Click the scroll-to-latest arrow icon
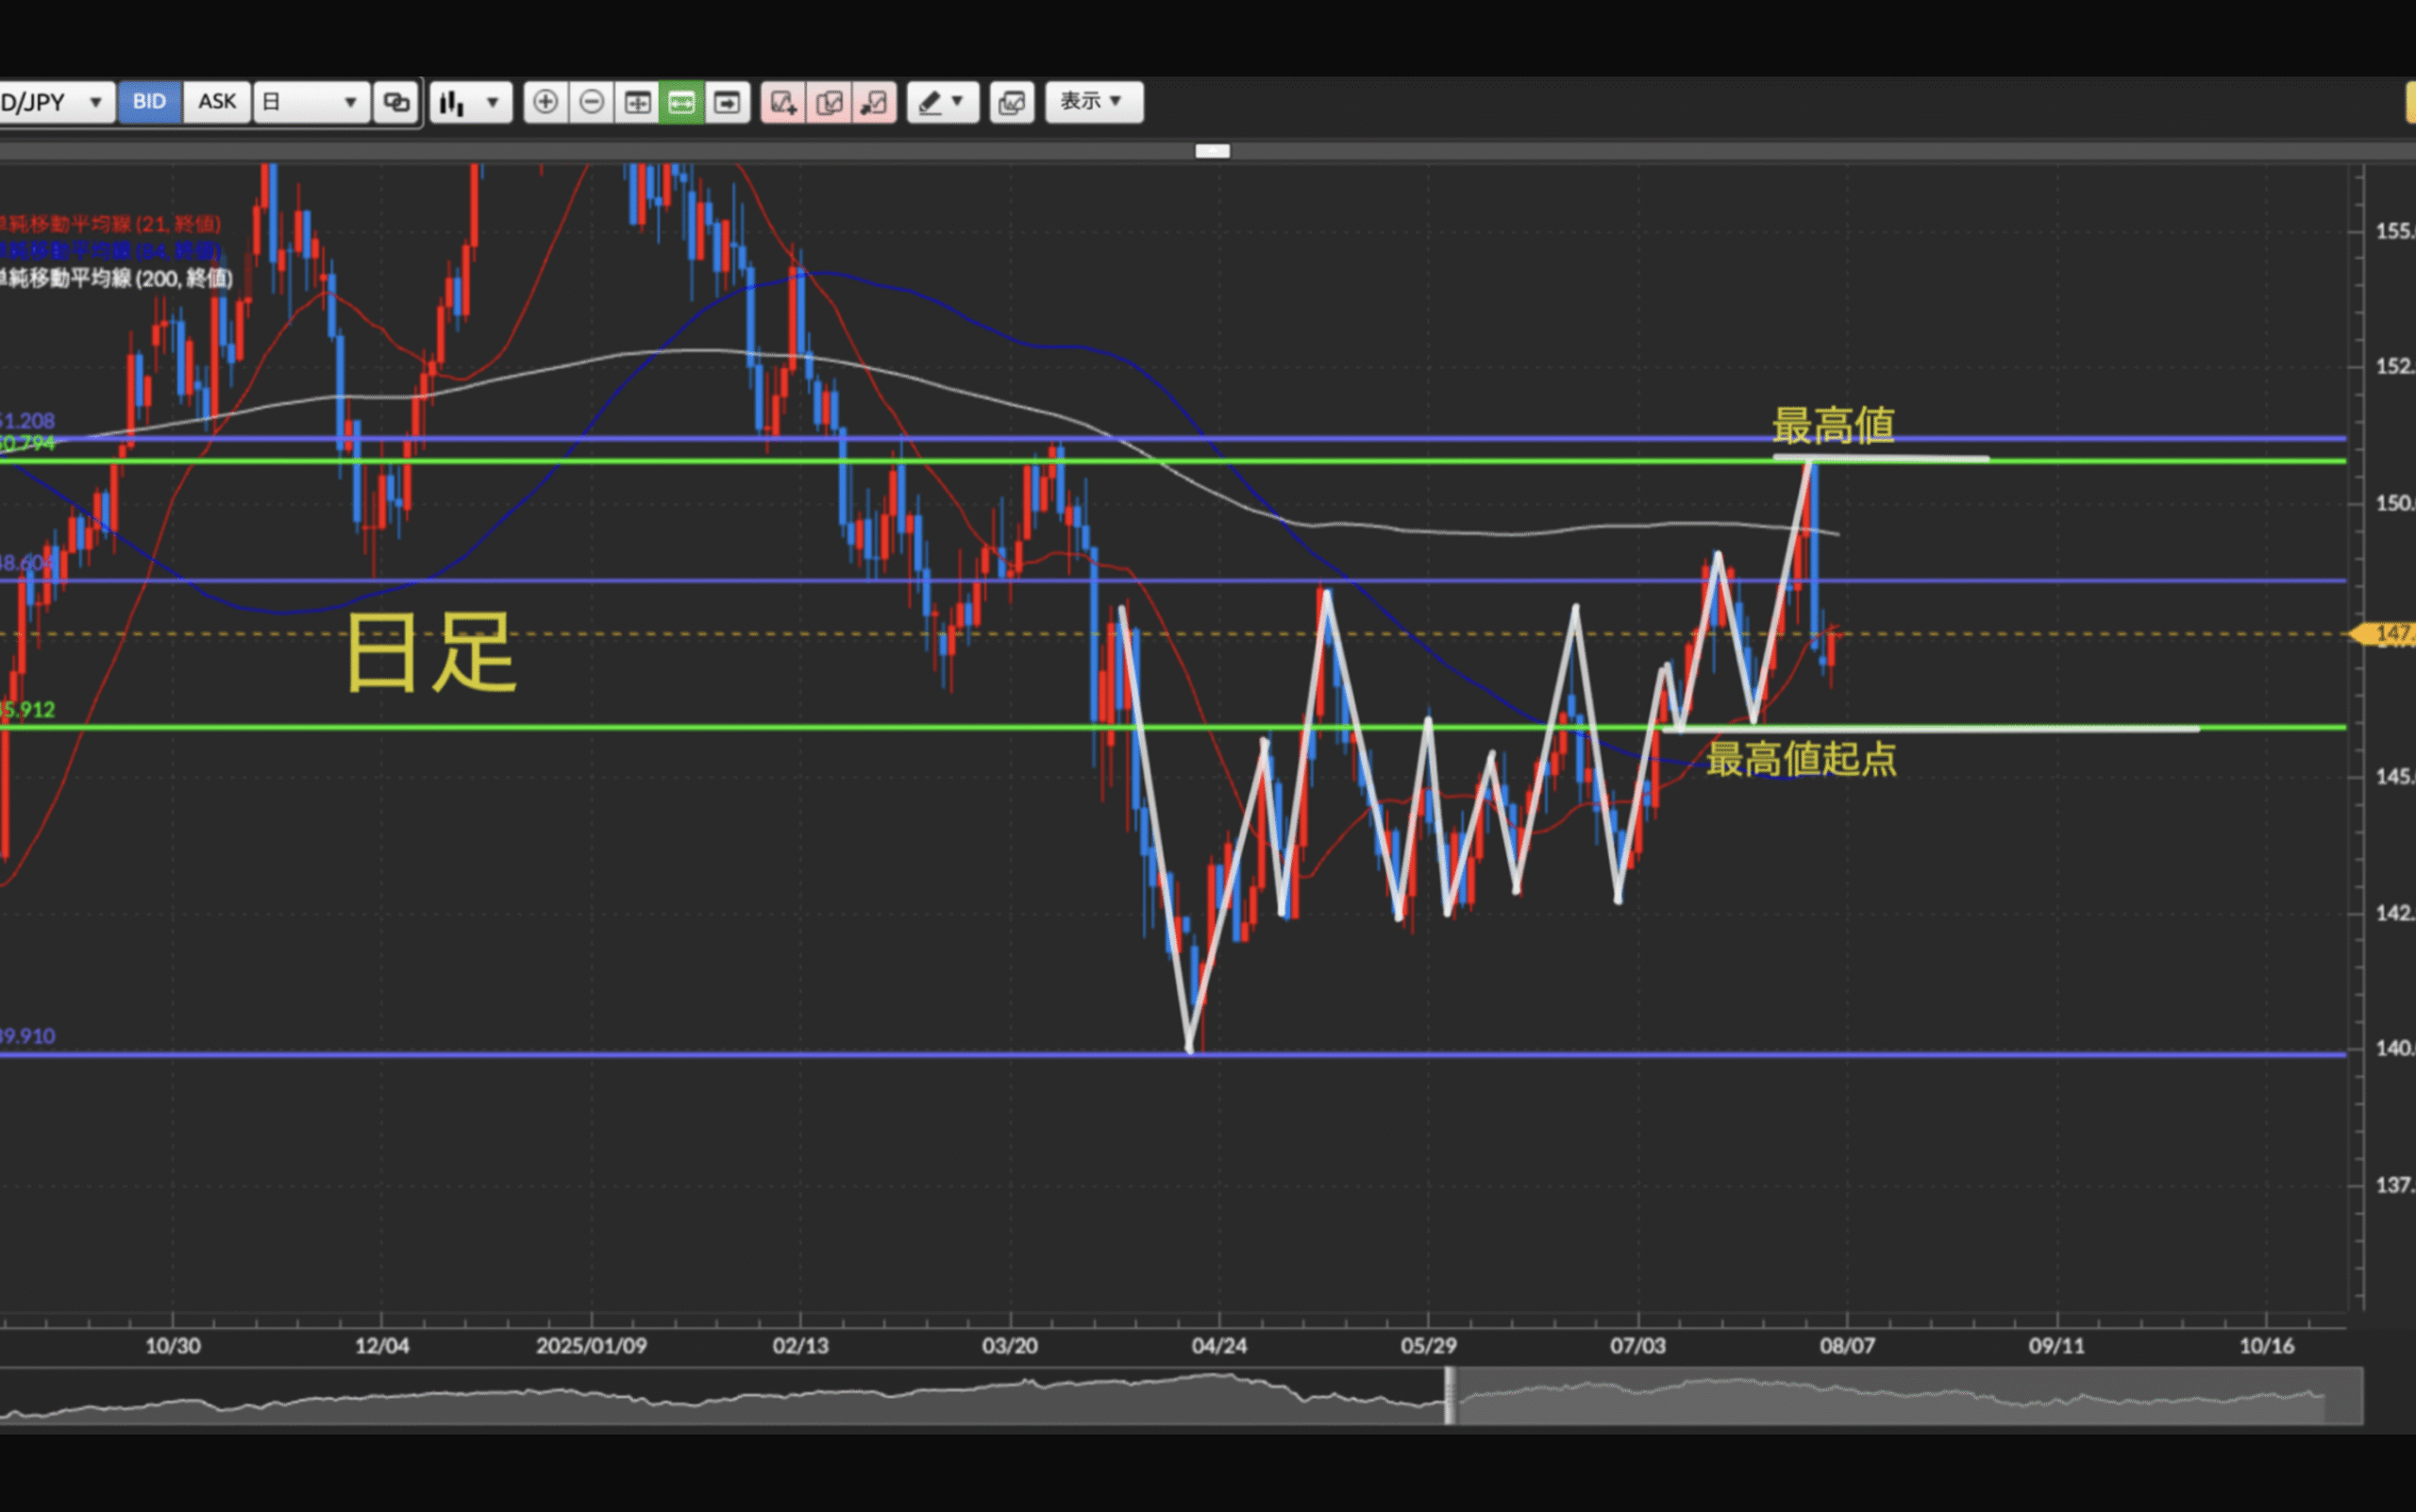The width and height of the screenshot is (2416, 1512). (727, 102)
